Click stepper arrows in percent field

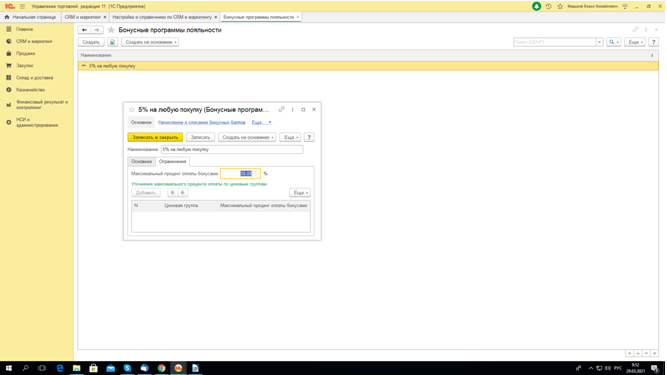(x=256, y=173)
